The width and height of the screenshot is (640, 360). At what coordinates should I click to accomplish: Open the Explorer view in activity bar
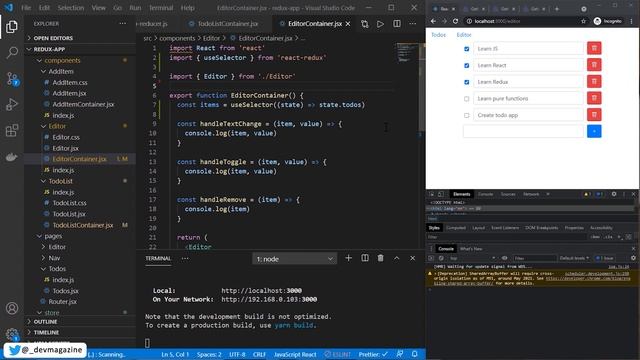pyautogui.click(x=12, y=27)
